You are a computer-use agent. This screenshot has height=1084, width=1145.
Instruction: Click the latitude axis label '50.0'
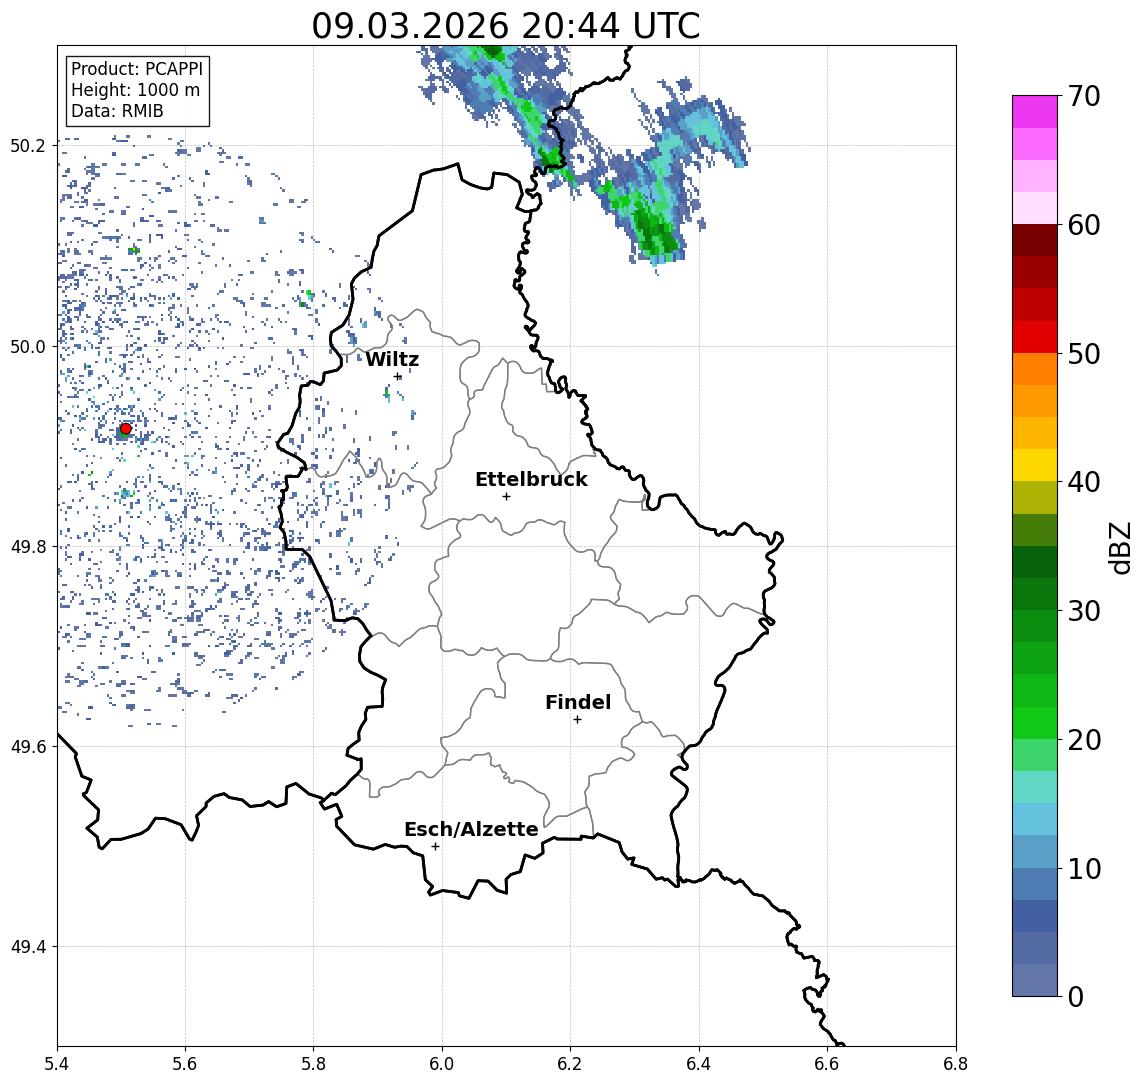tap(27, 346)
